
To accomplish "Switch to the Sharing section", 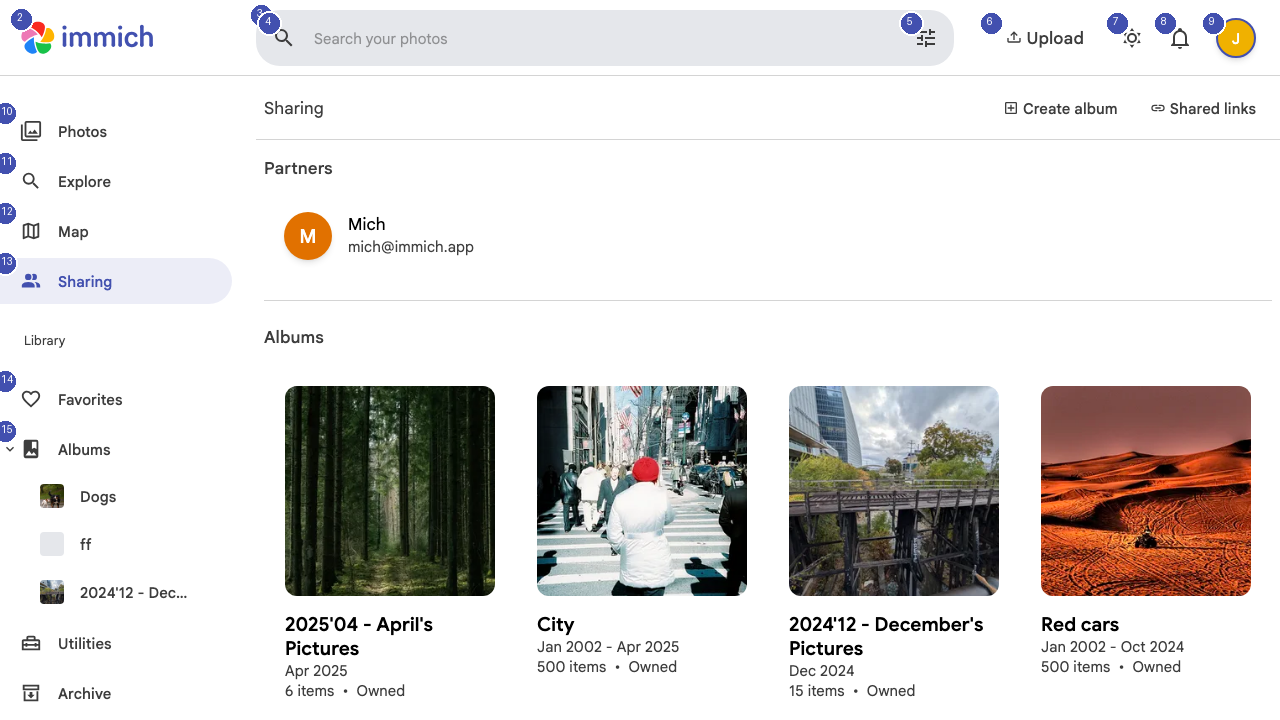I will click(84, 281).
